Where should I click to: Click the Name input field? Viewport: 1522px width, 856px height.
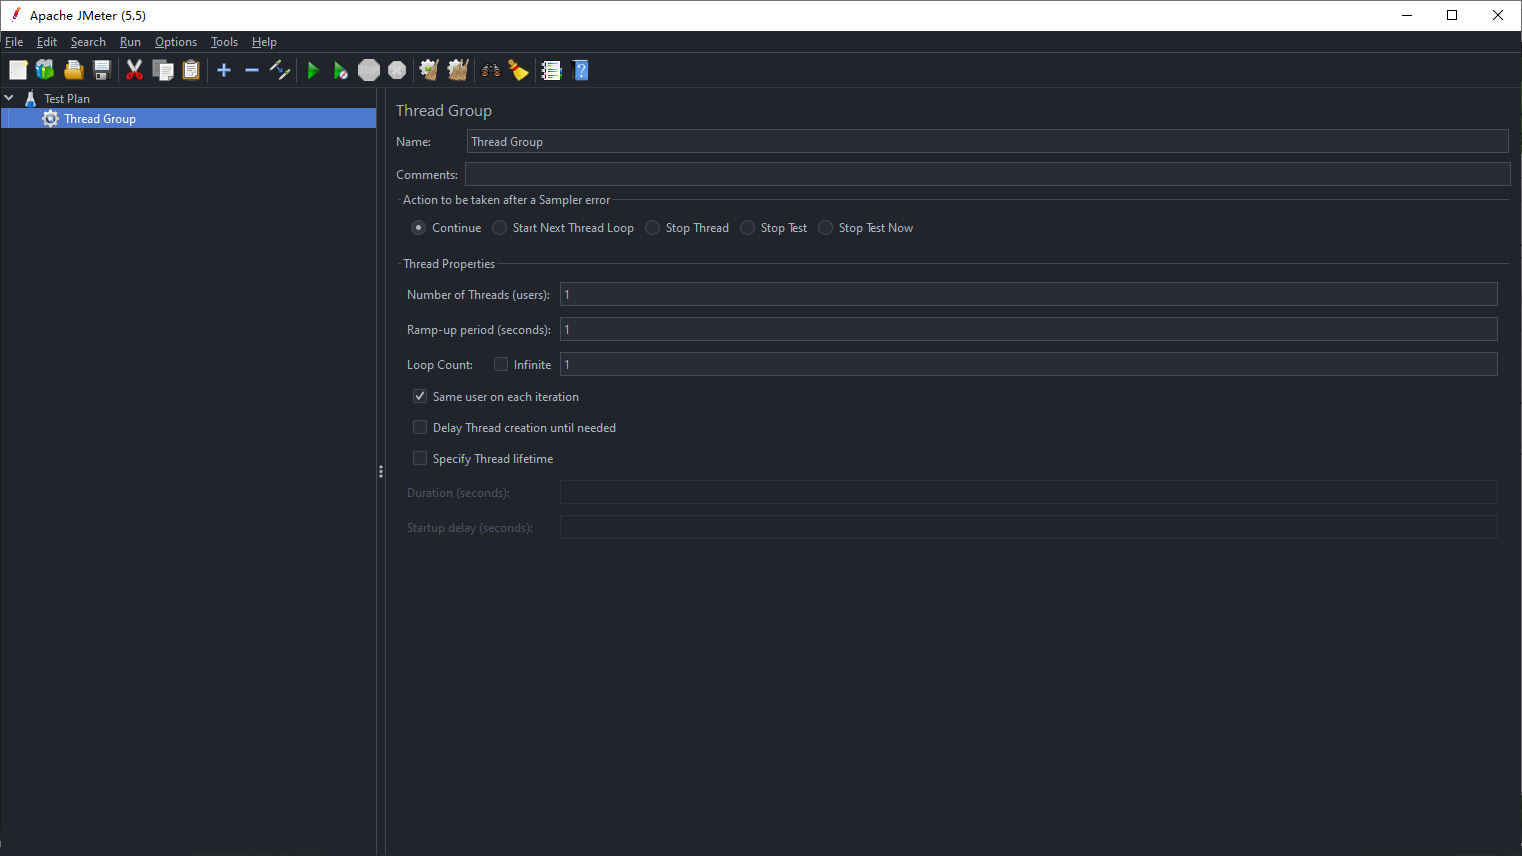(987, 141)
